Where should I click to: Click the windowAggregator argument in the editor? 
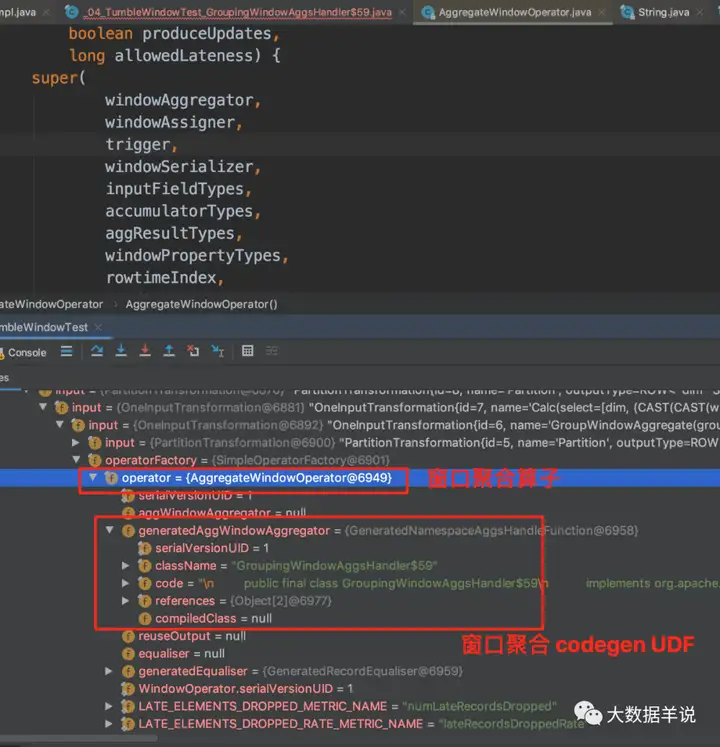tap(179, 101)
